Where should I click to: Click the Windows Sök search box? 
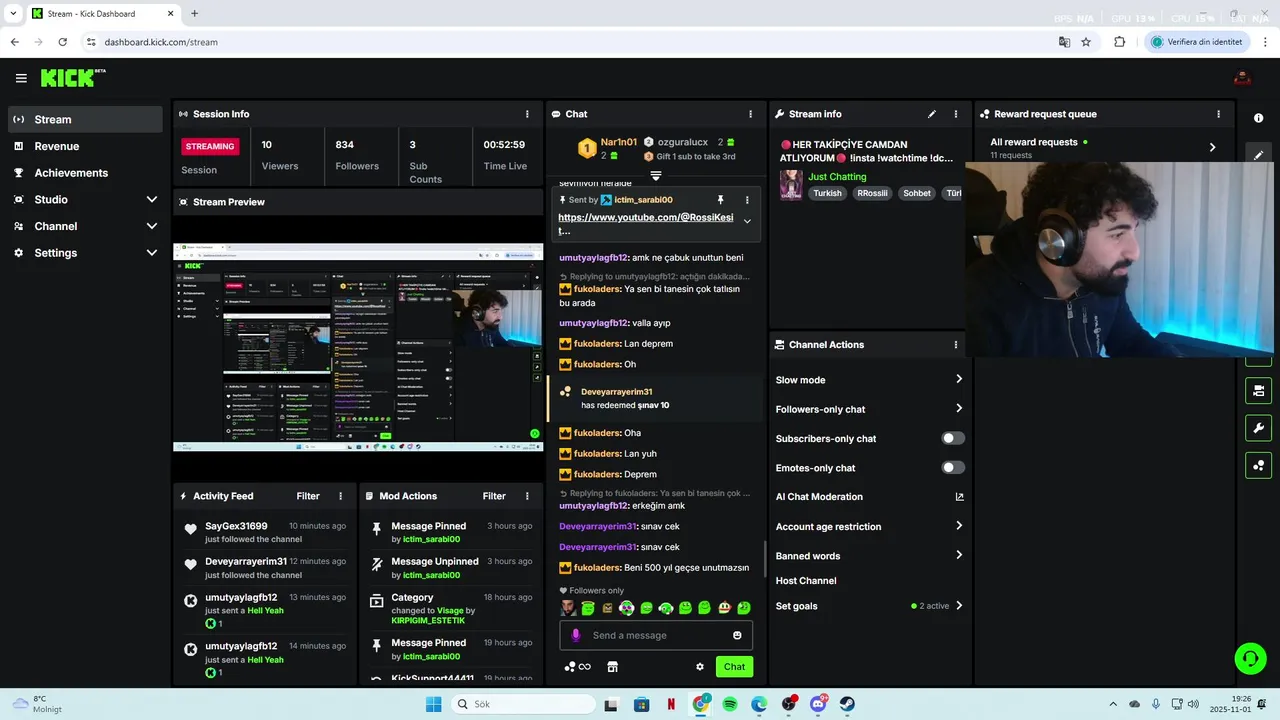pos(522,704)
